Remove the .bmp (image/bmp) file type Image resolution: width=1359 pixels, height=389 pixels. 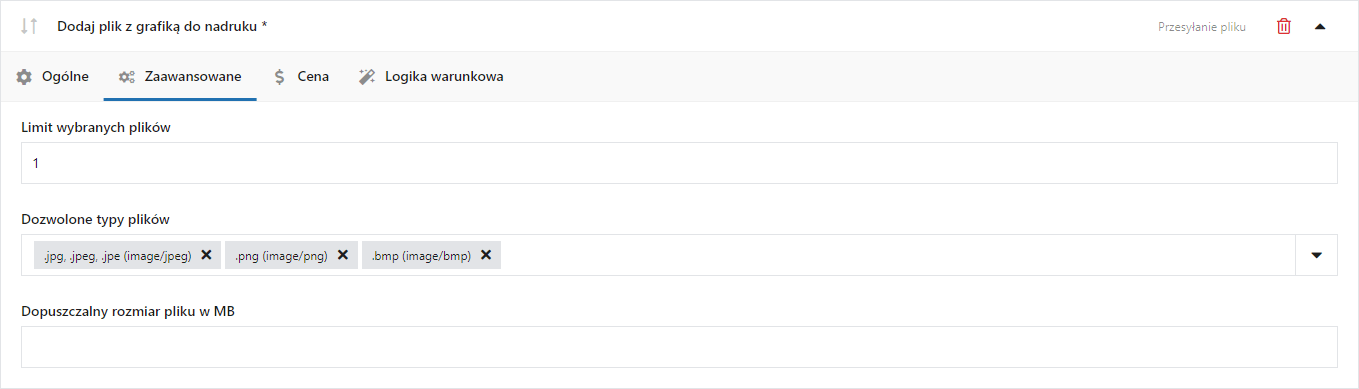(x=486, y=255)
